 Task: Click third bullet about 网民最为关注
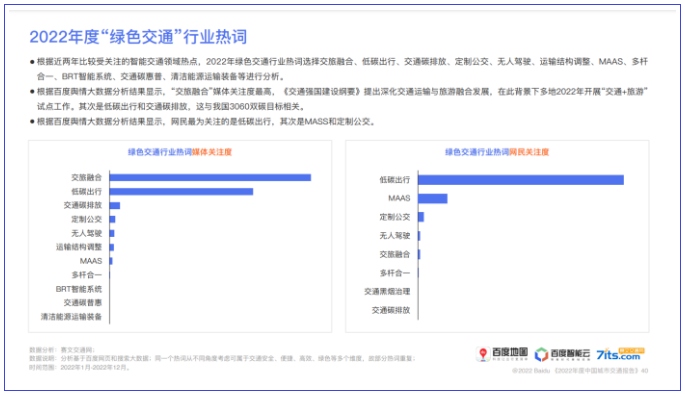click(203, 121)
